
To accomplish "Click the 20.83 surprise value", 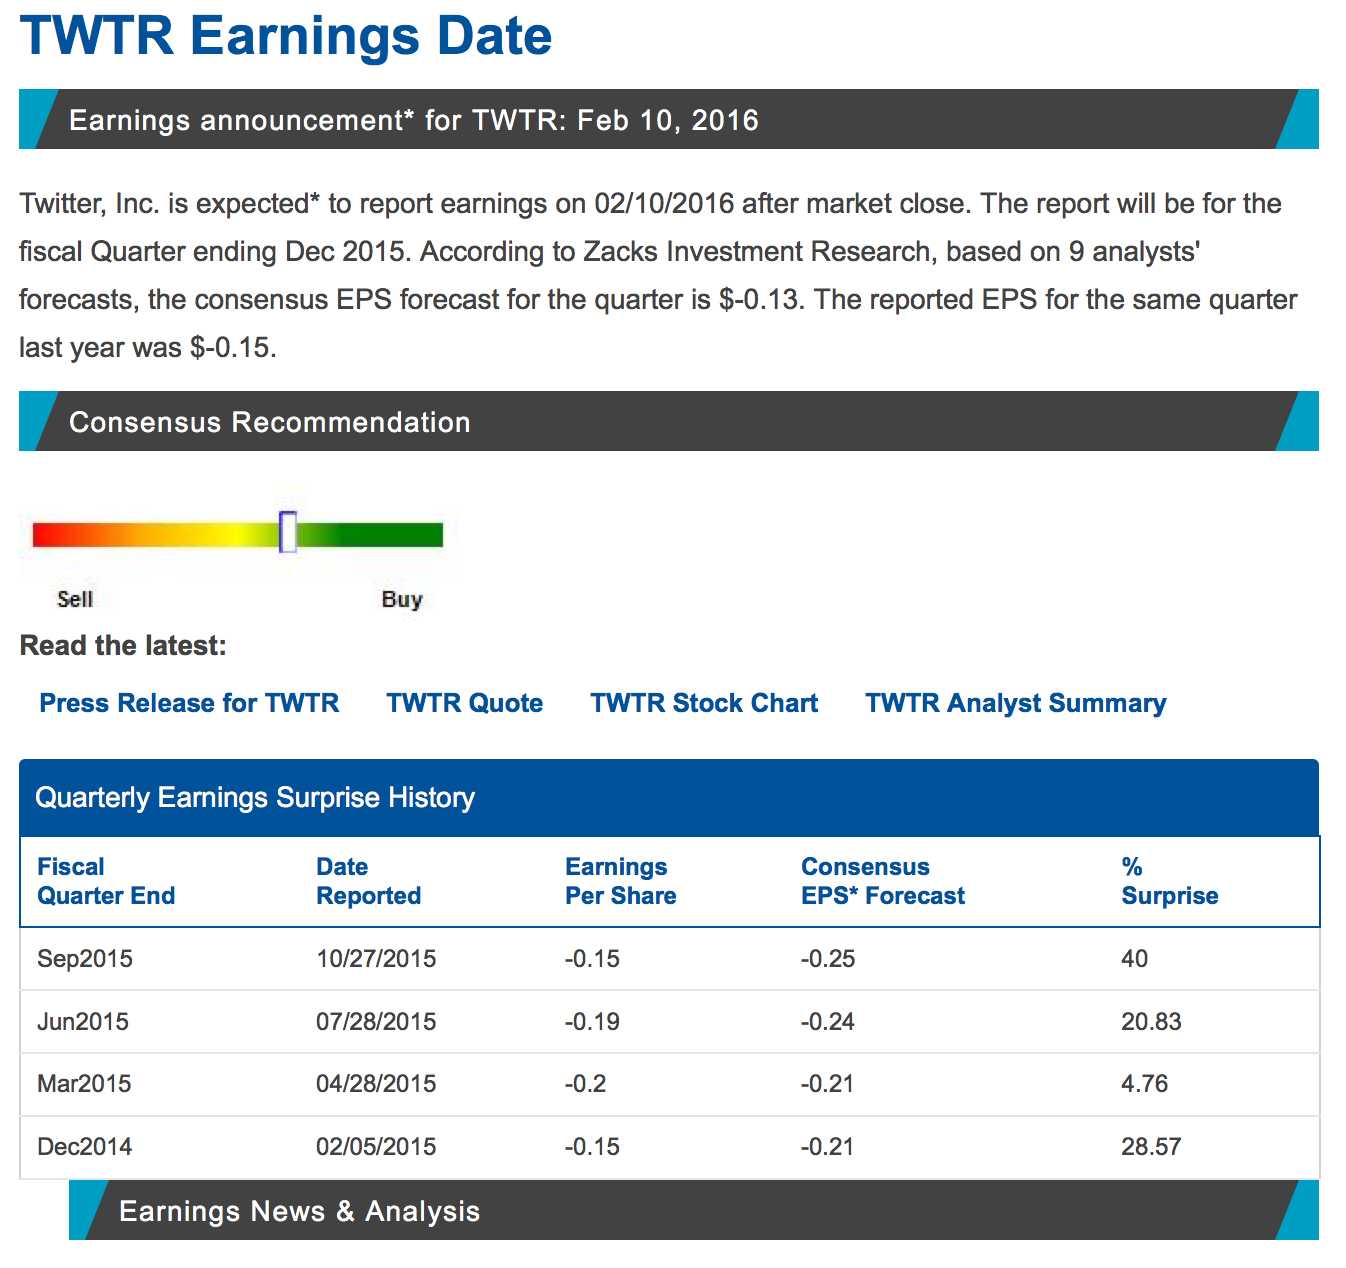I will pyautogui.click(x=1151, y=1022).
